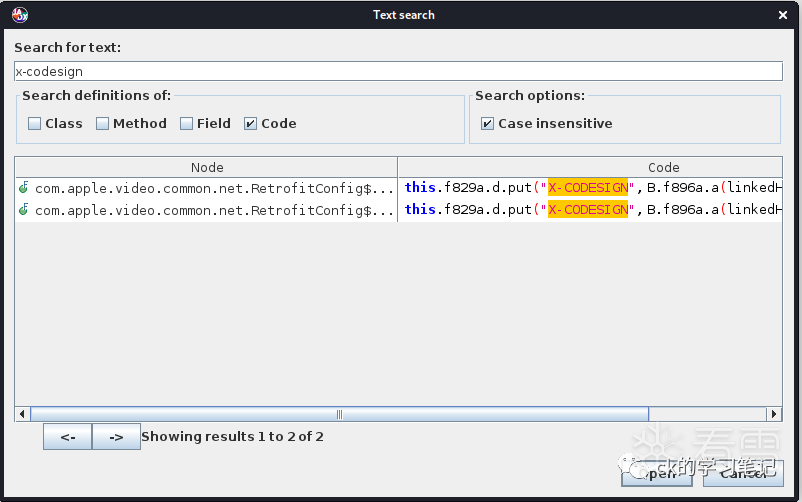Enable the Method search definition checkbox

click(103, 124)
